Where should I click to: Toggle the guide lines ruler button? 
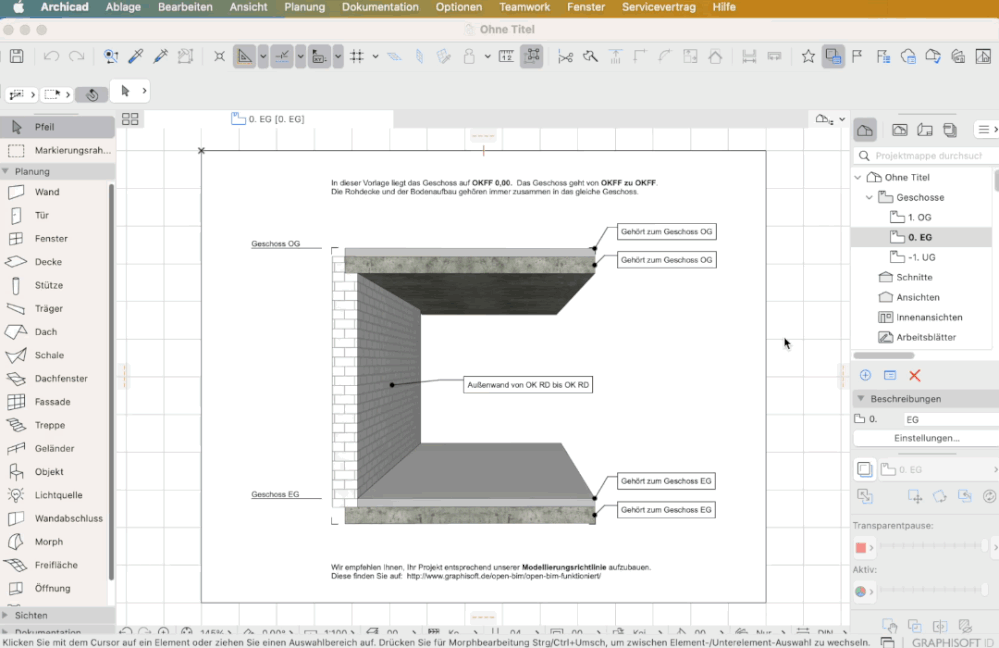245,57
